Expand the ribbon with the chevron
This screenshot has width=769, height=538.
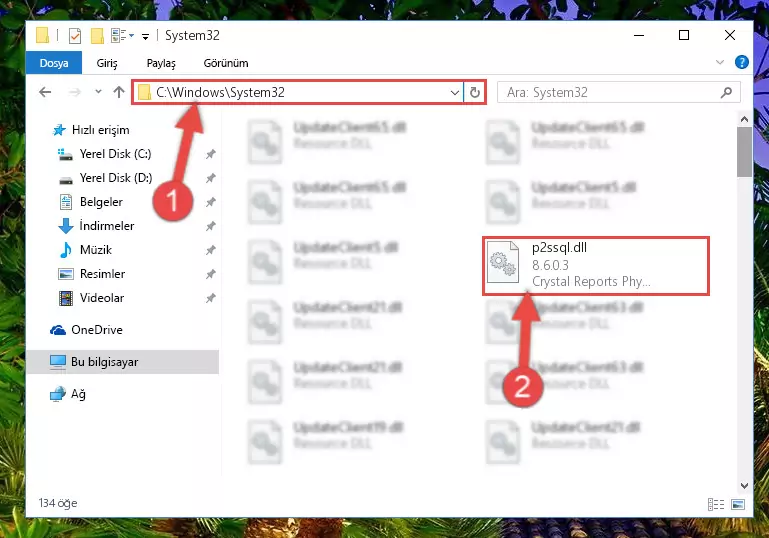tap(719, 62)
